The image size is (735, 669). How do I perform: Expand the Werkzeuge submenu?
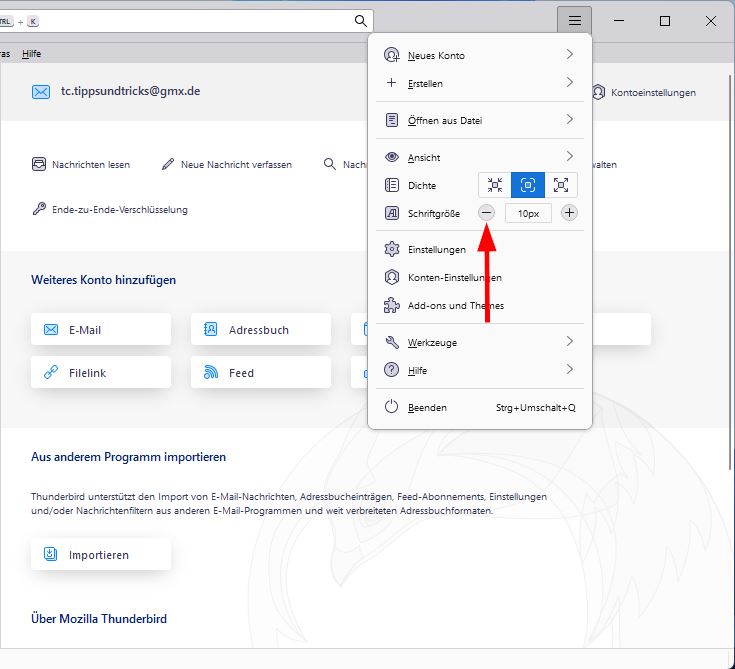(x=480, y=343)
